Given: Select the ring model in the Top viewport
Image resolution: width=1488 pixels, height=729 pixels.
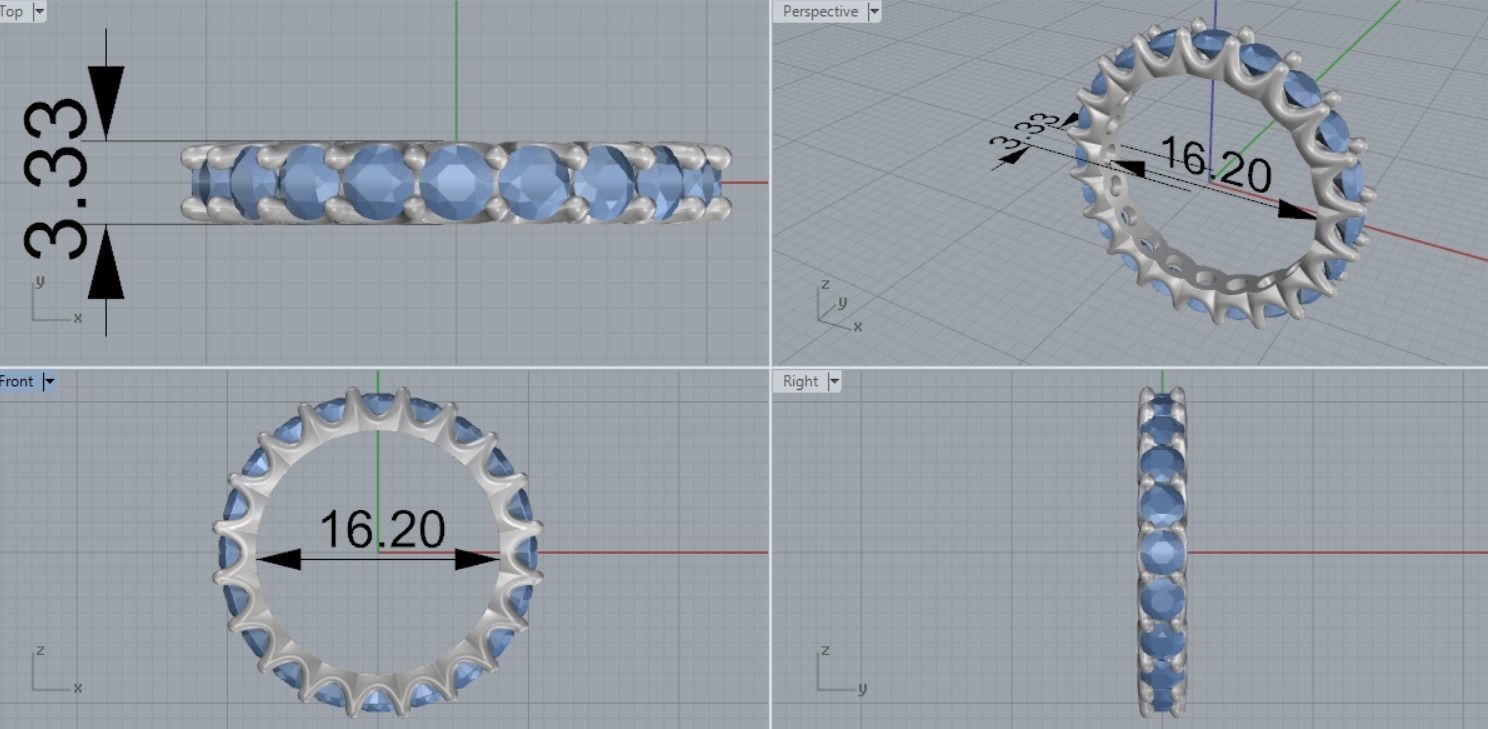Looking at the screenshot, I should pos(456,182).
